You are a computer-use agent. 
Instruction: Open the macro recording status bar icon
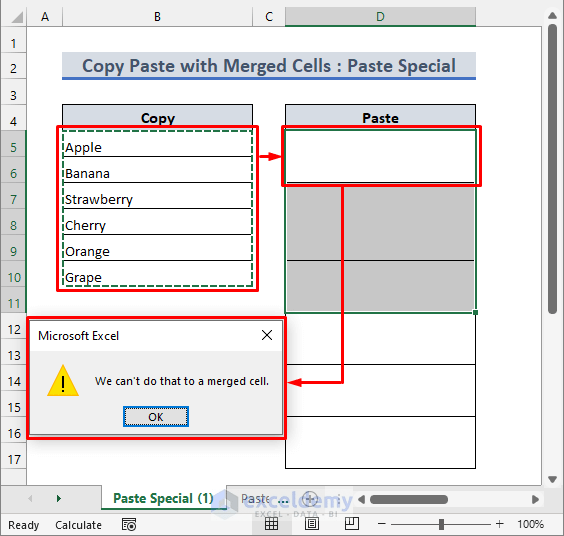(x=129, y=524)
